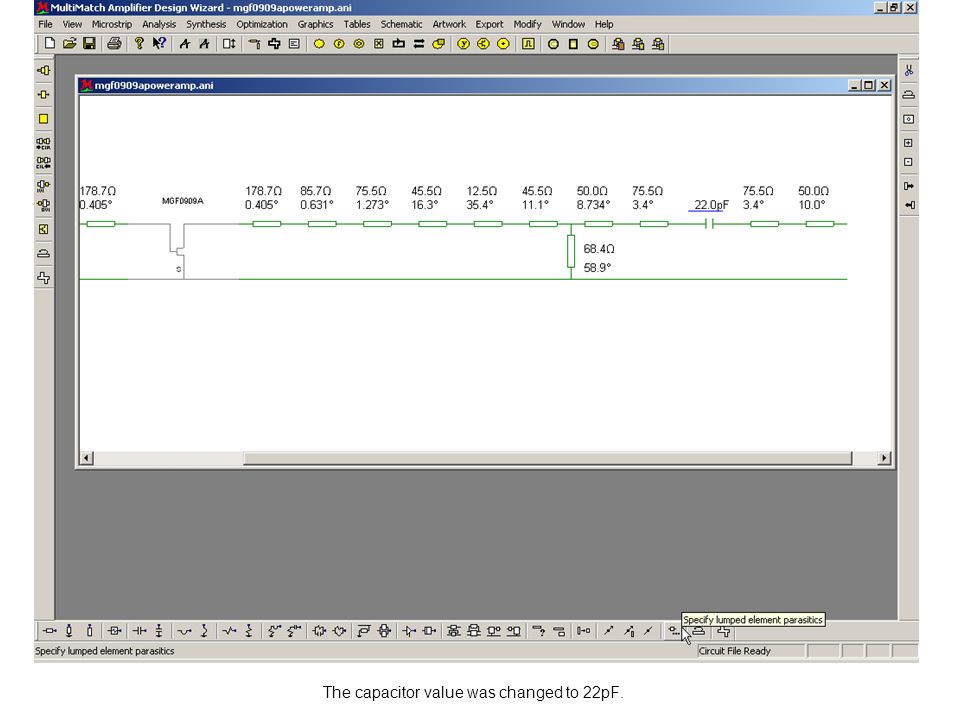Click the yellow Y-circle toolbar icon

(463, 43)
